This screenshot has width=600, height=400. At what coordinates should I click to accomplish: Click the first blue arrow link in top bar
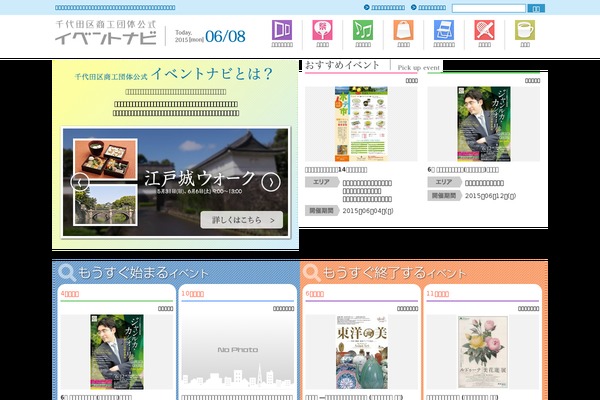pyautogui.click(x=385, y=7)
